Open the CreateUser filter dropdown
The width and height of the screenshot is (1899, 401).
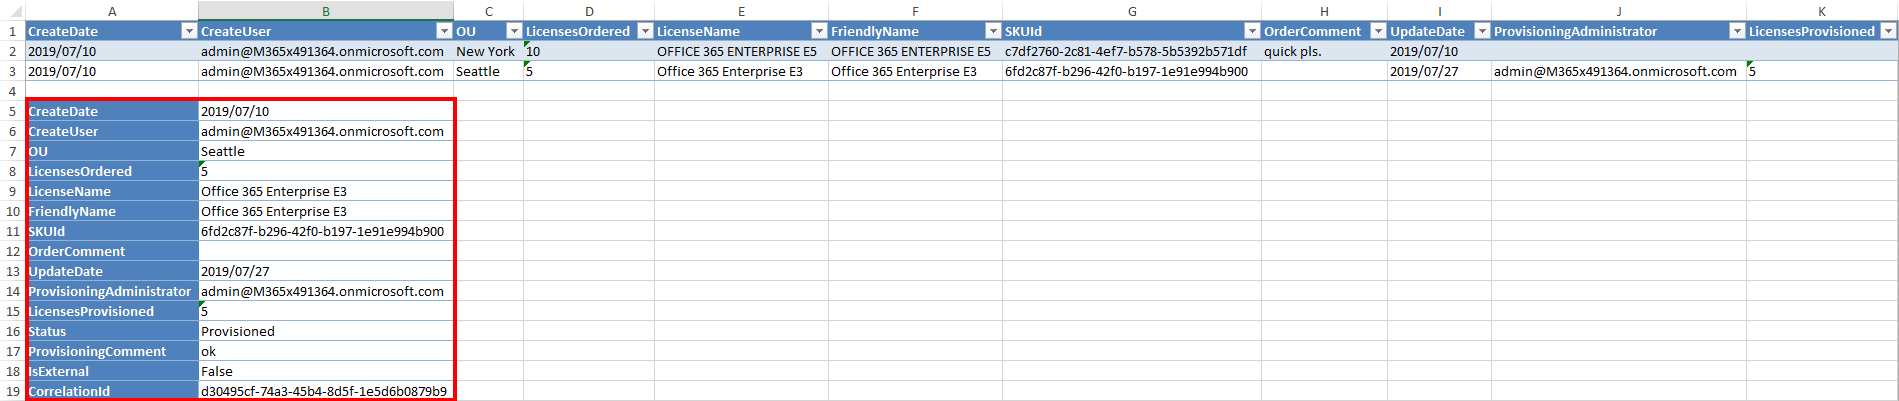(444, 31)
